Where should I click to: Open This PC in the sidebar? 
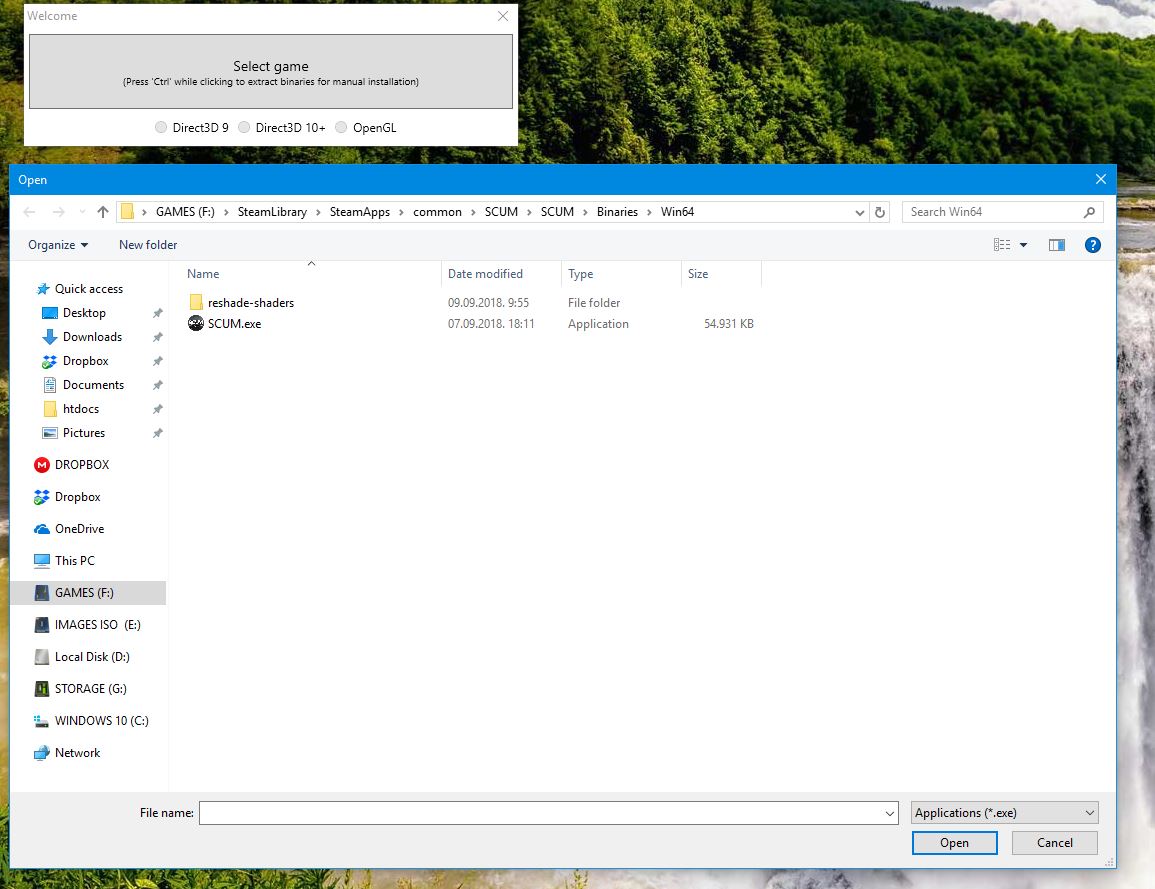[x=74, y=561]
